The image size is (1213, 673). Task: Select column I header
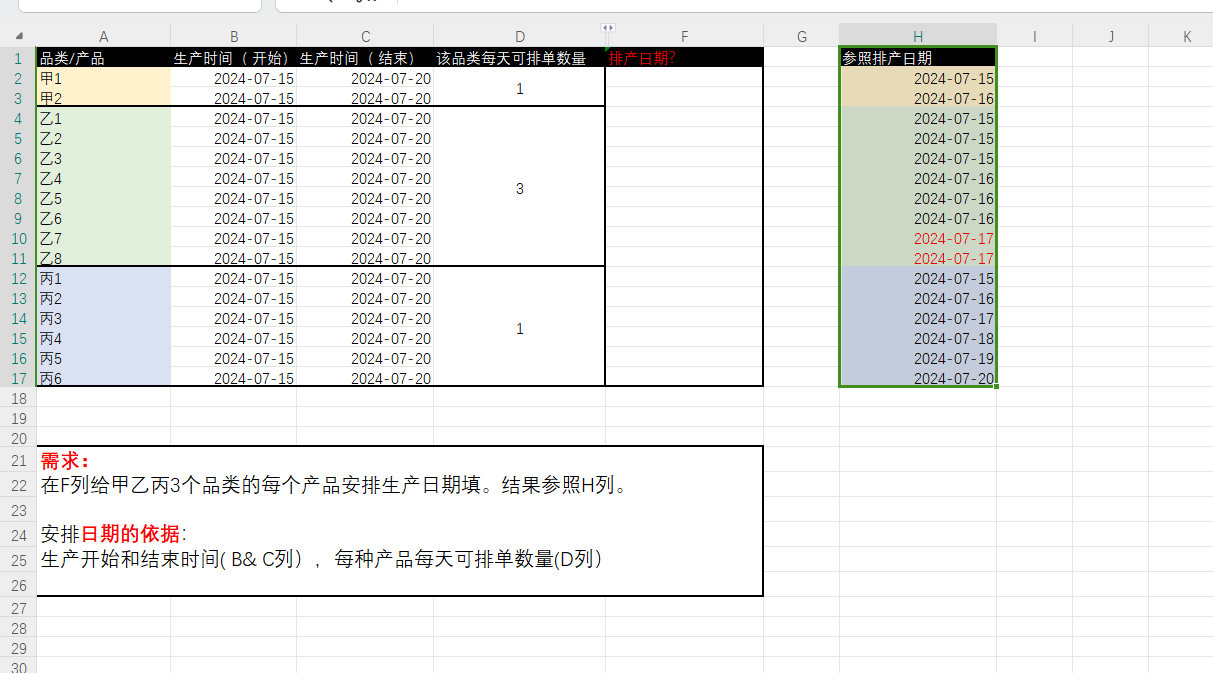pyautogui.click(x=1034, y=36)
